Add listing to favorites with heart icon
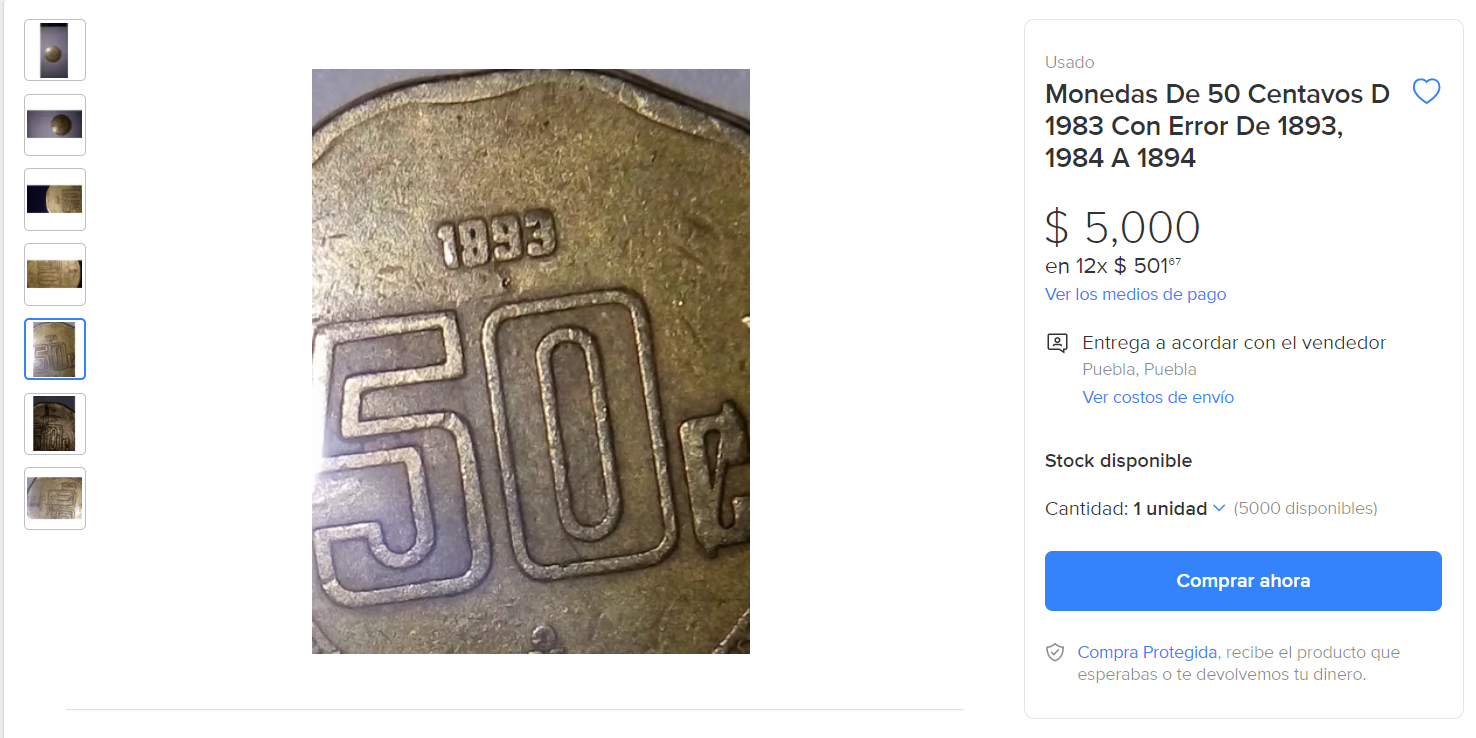 click(1426, 92)
